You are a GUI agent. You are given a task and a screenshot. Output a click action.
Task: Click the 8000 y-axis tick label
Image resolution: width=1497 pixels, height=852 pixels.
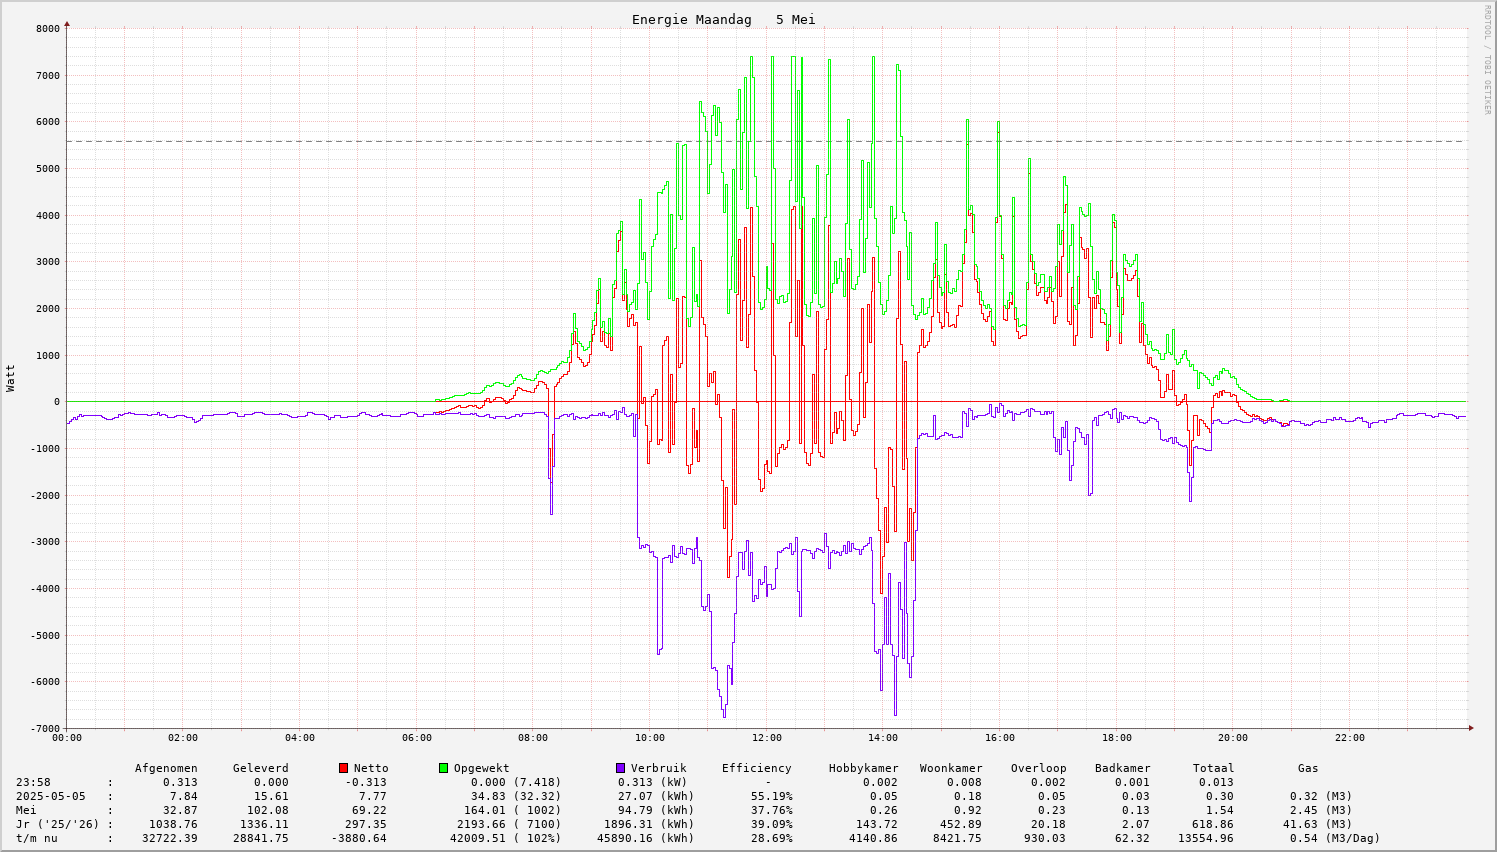(48, 28)
